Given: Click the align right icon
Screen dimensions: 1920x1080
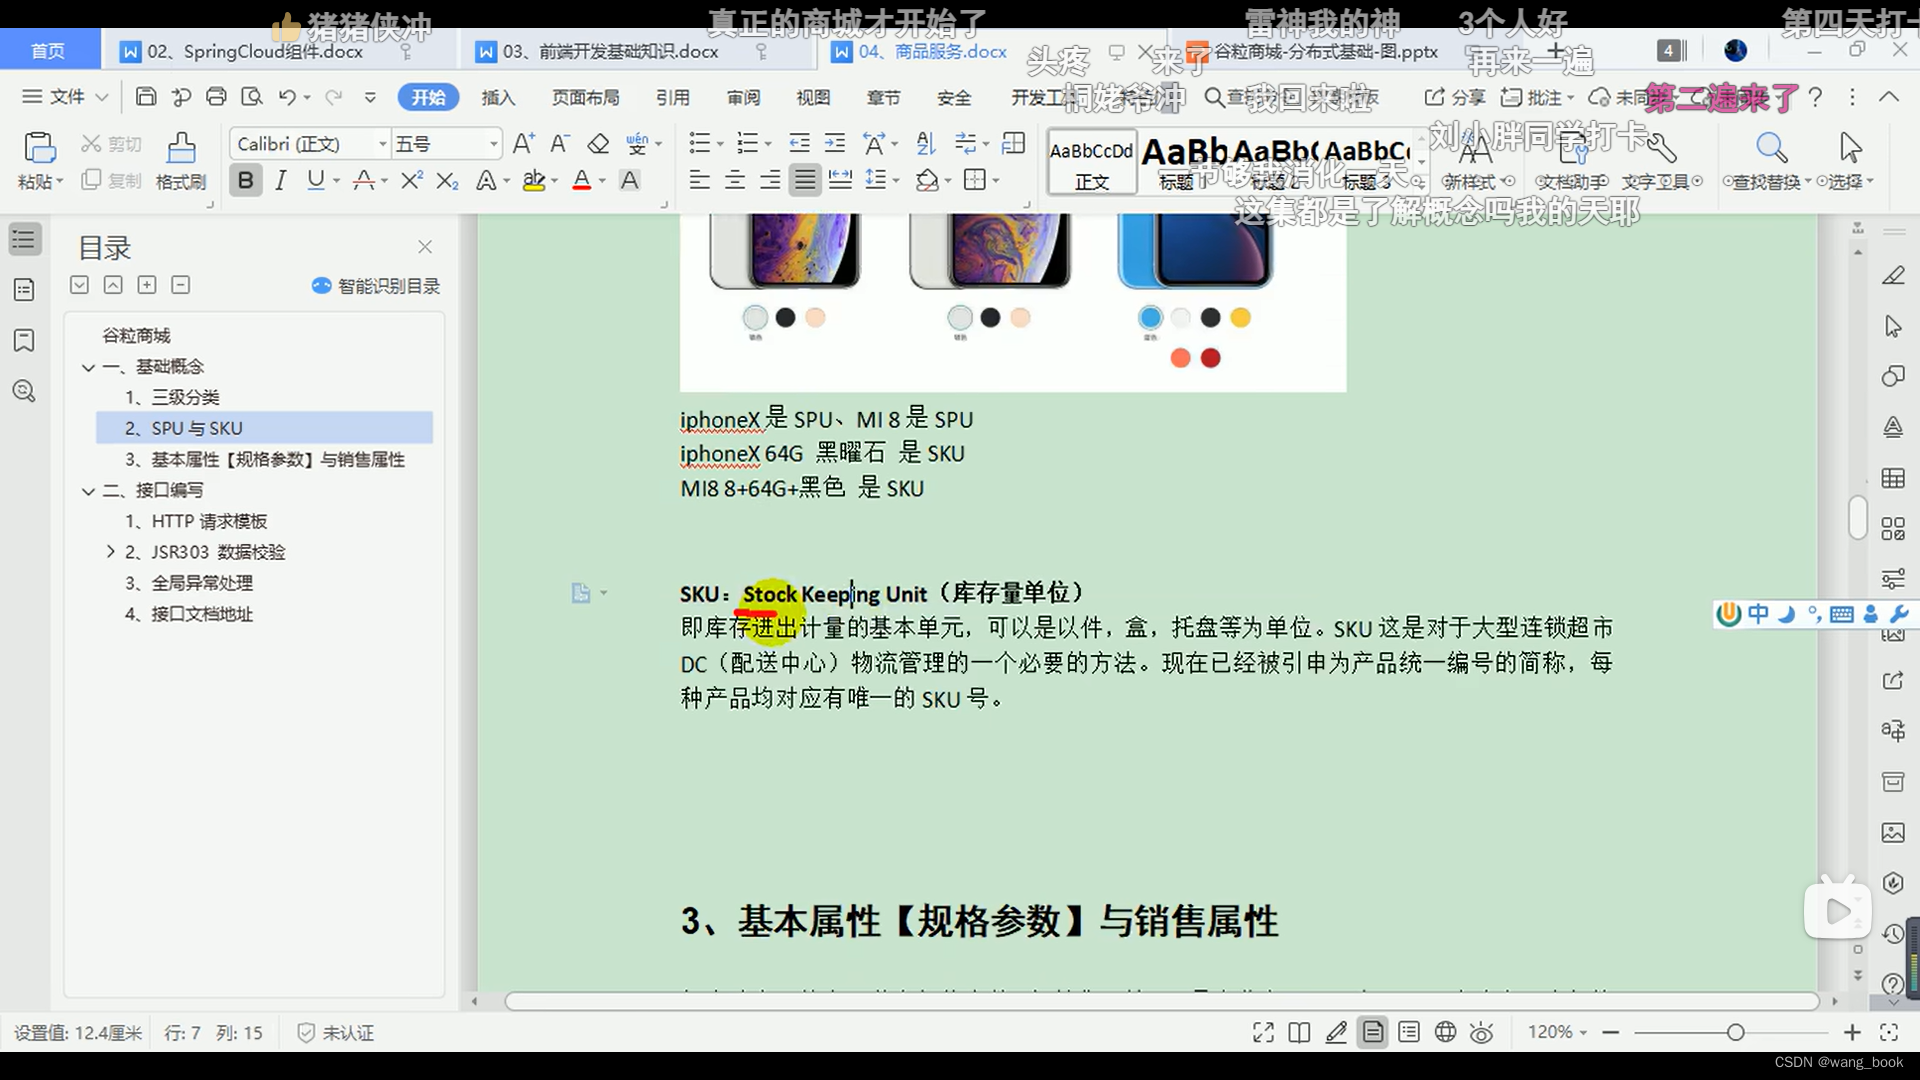Looking at the screenshot, I should coord(770,180).
